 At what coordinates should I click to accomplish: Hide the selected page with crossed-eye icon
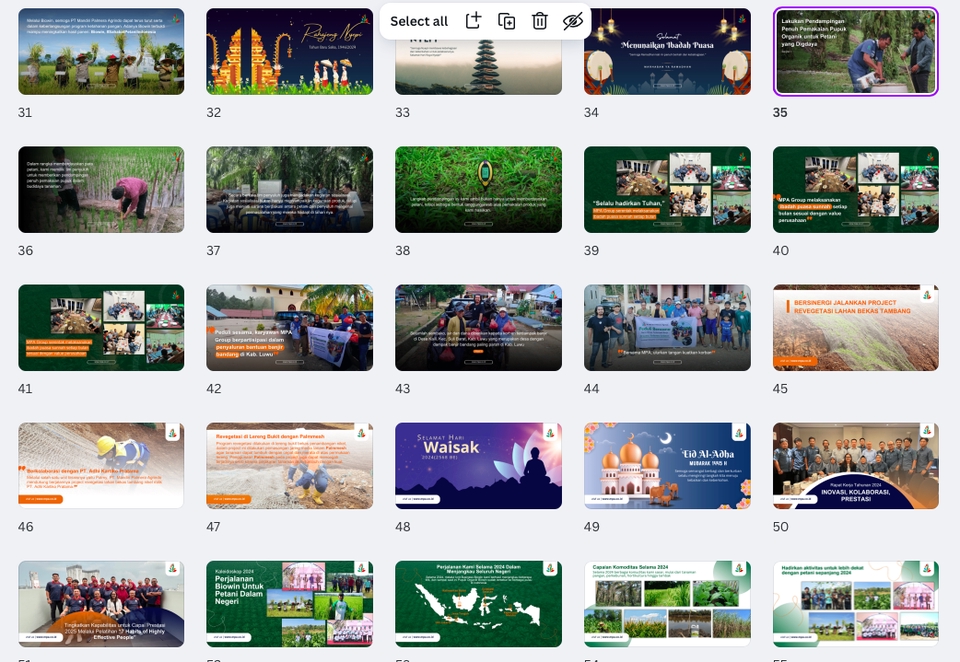tap(572, 21)
